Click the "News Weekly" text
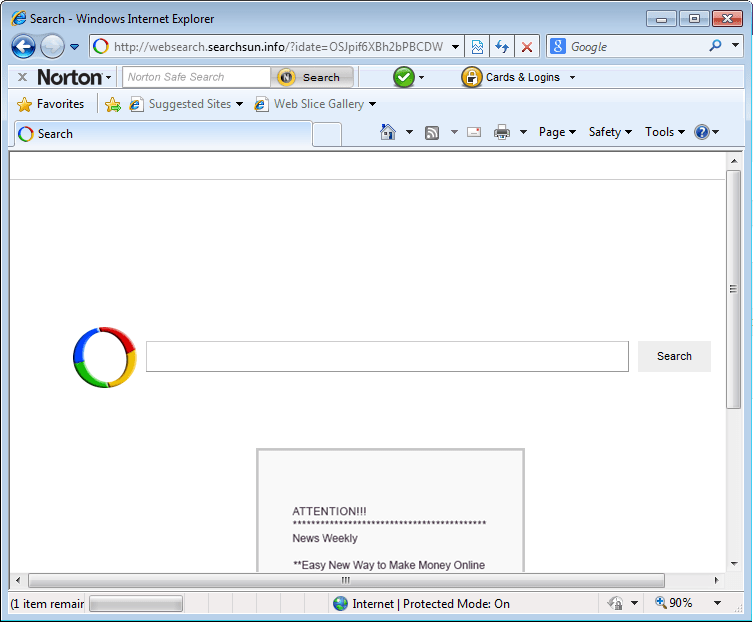The width and height of the screenshot is (753, 622). click(325, 538)
